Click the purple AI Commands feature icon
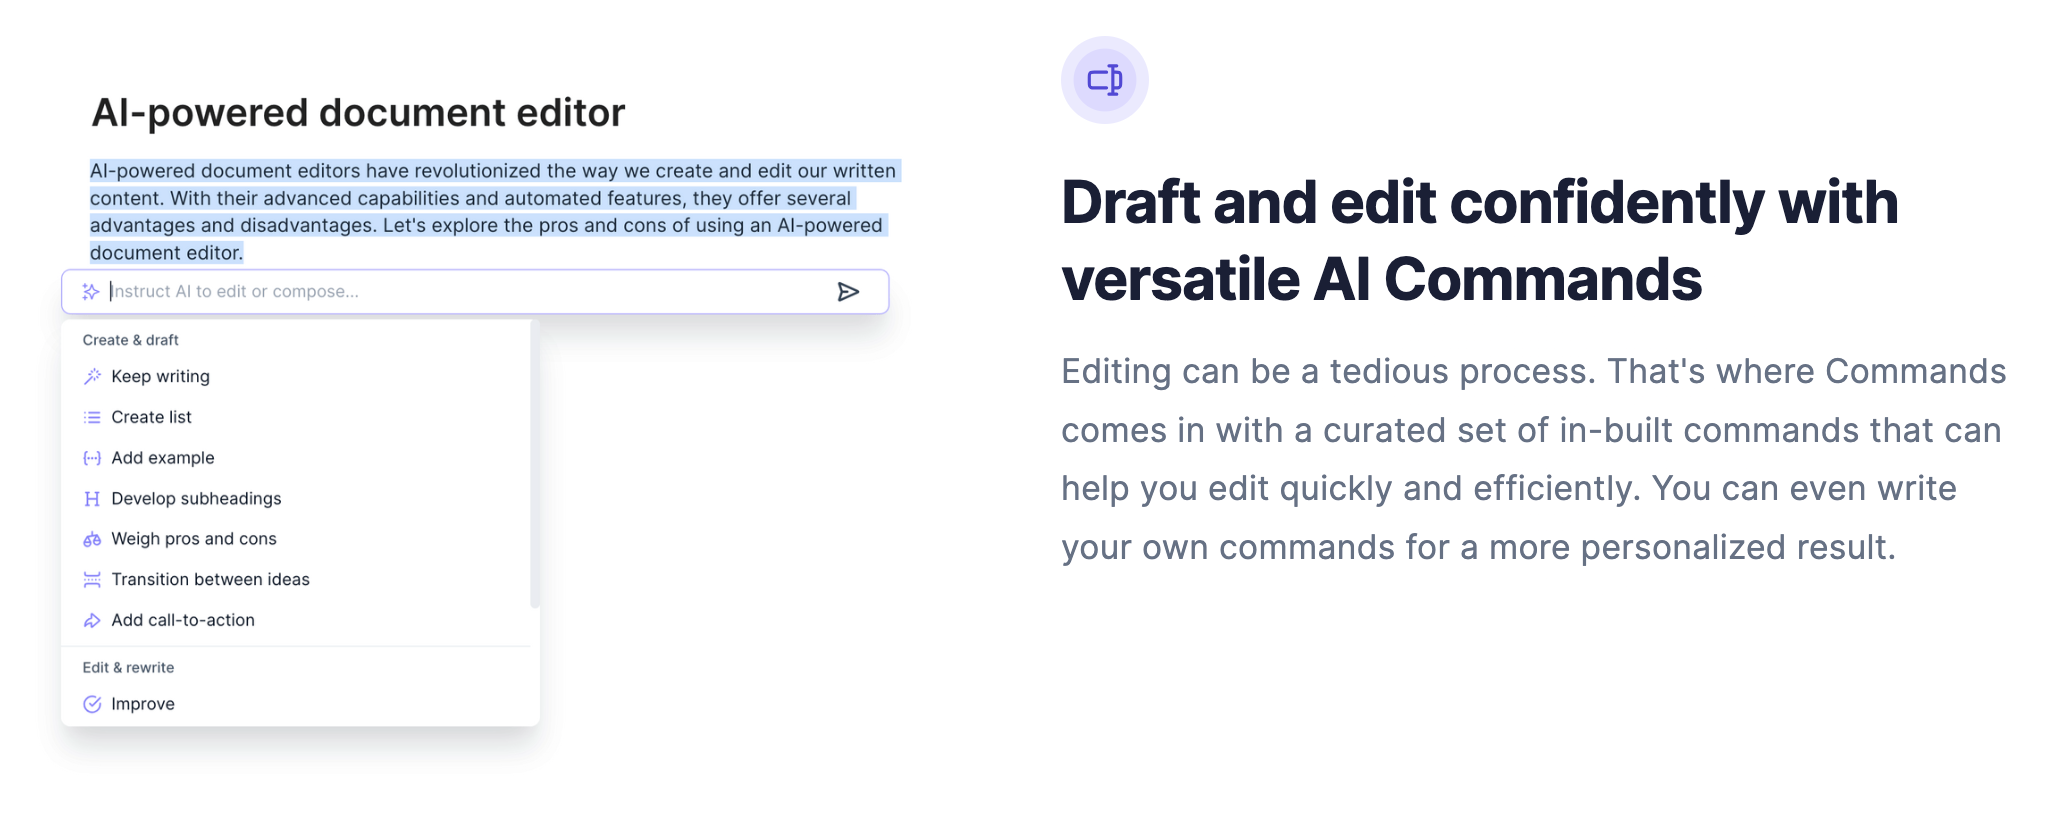The height and width of the screenshot is (826, 2070). [x=1104, y=80]
